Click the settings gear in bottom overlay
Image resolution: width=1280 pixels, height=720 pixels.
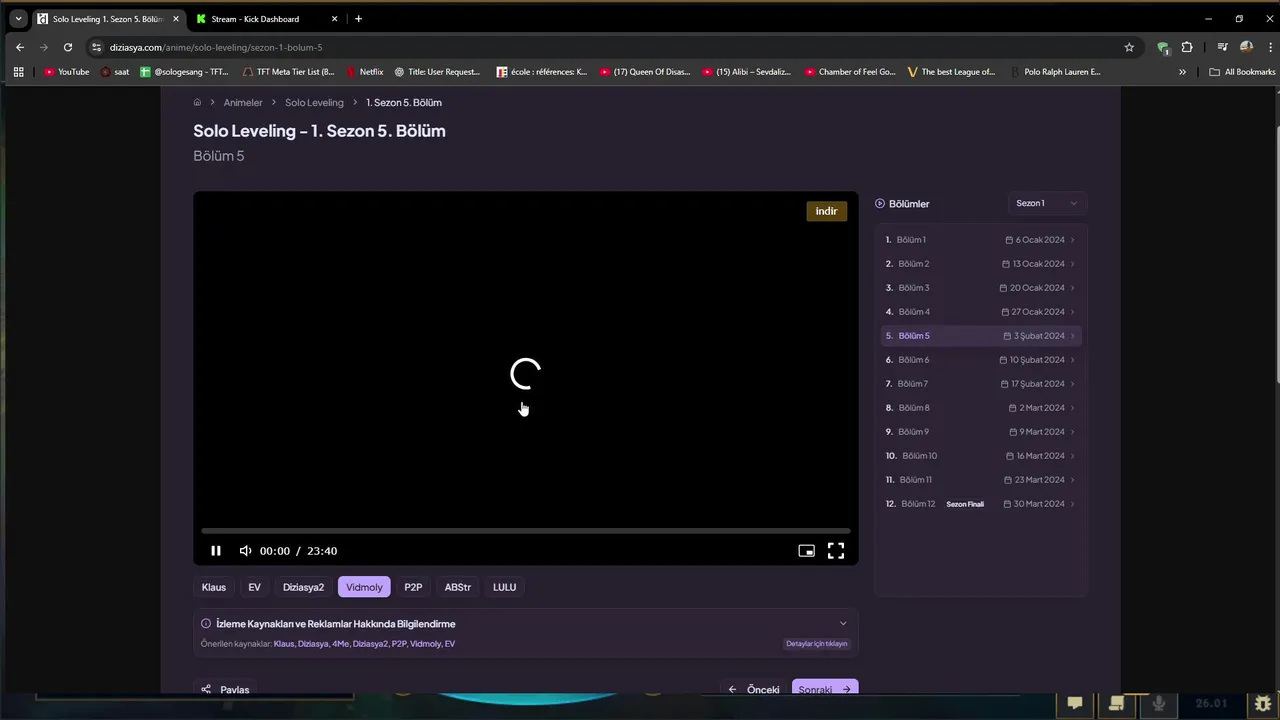coord(1263,704)
